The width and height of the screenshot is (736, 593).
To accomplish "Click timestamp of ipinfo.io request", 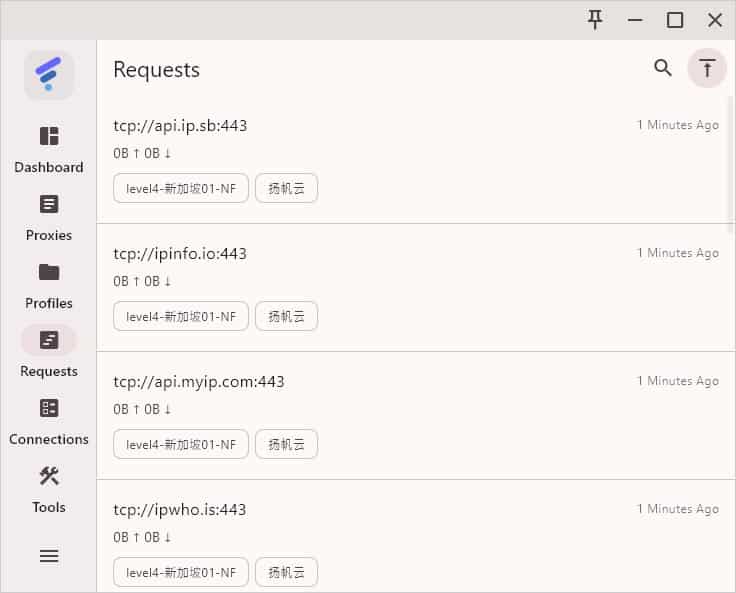I will [678, 253].
